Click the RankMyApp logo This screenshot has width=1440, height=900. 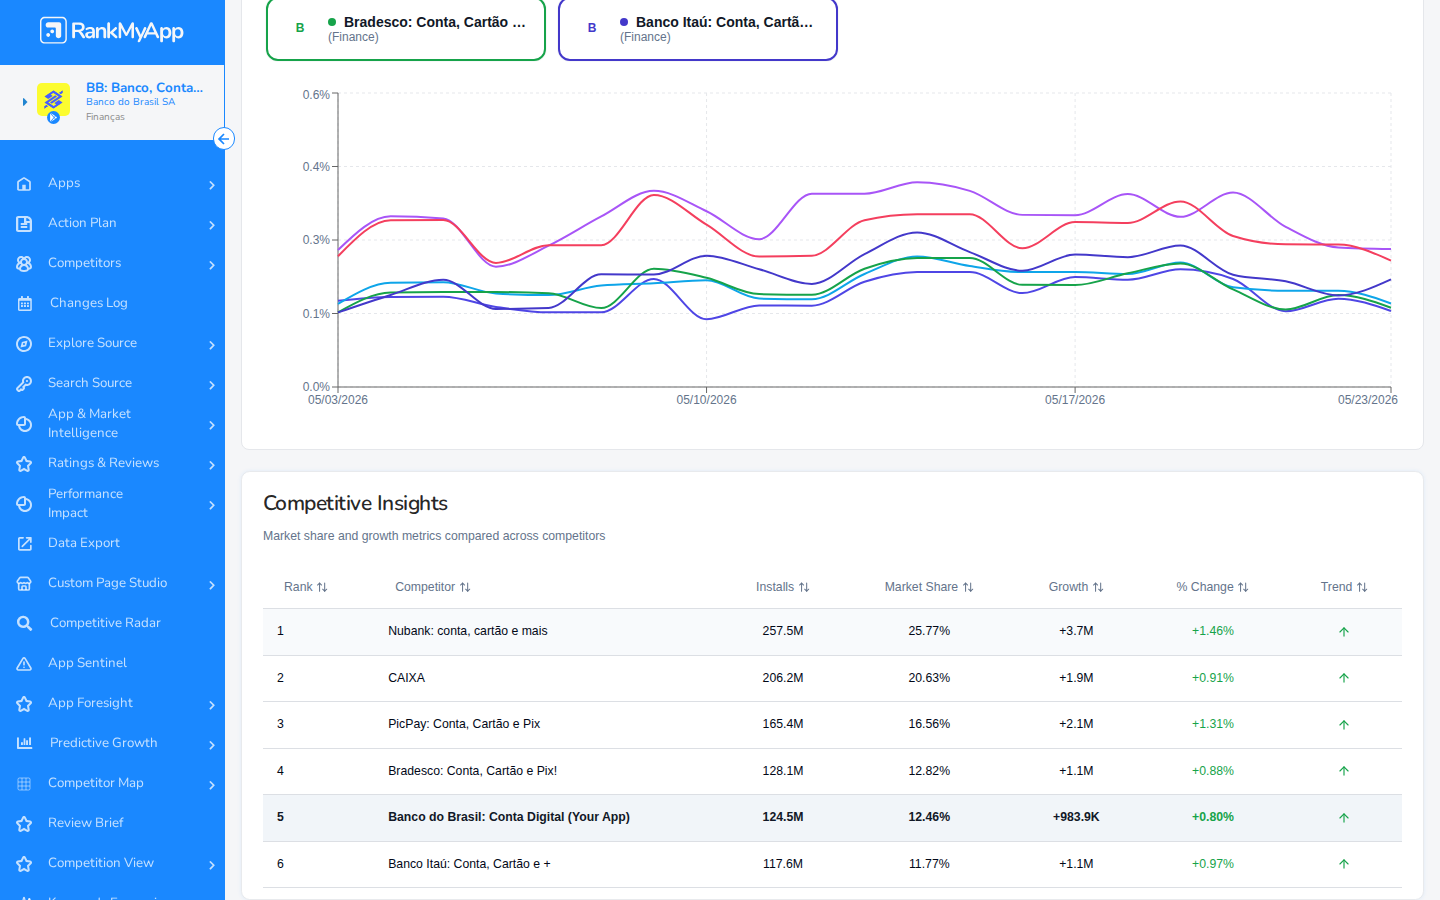point(112,31)
